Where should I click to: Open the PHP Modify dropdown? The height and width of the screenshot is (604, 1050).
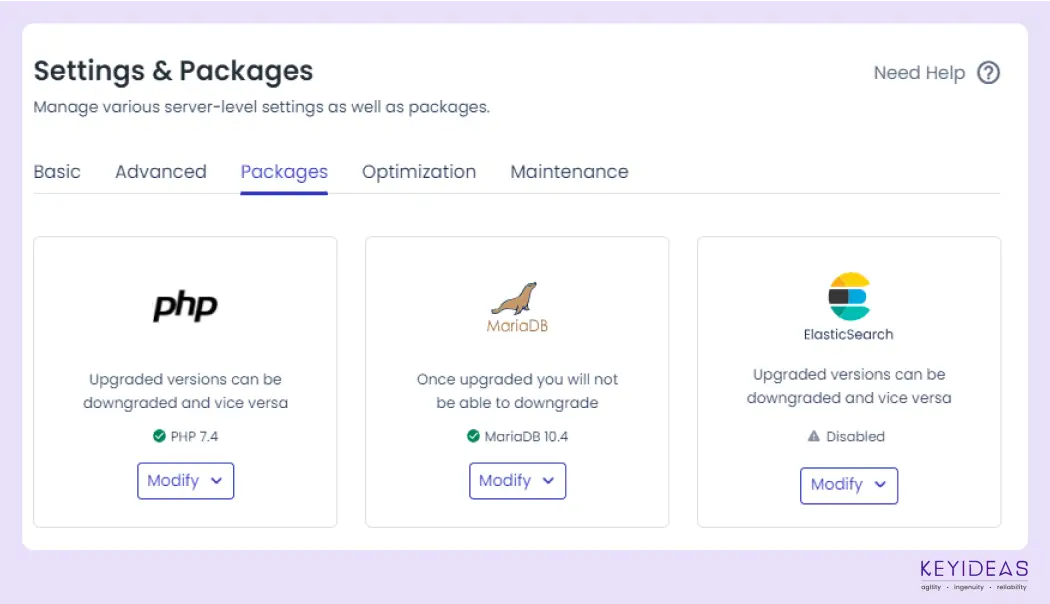tap(185, 481)
